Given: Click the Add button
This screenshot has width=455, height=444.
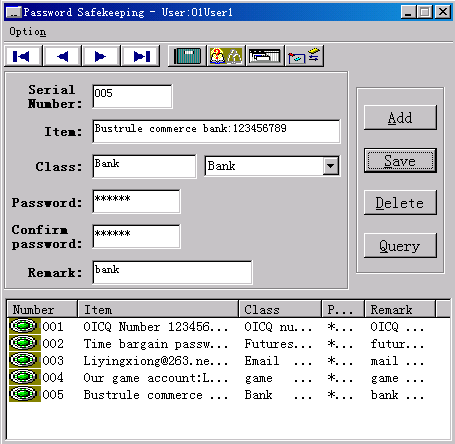Looking at the screenshot, I should pyautogui.click(x=400, y=118).
